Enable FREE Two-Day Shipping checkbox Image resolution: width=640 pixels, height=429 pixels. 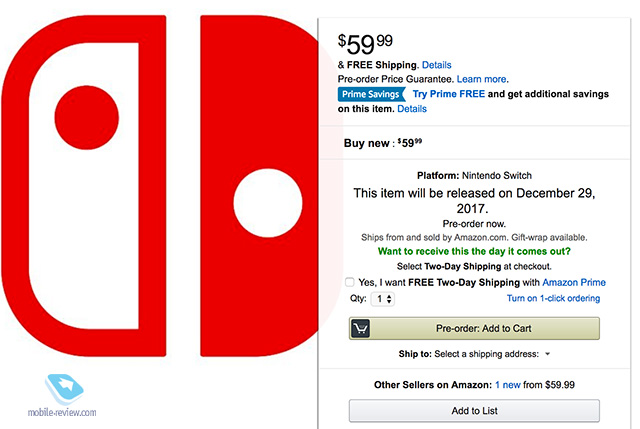[x=349, y=282]
